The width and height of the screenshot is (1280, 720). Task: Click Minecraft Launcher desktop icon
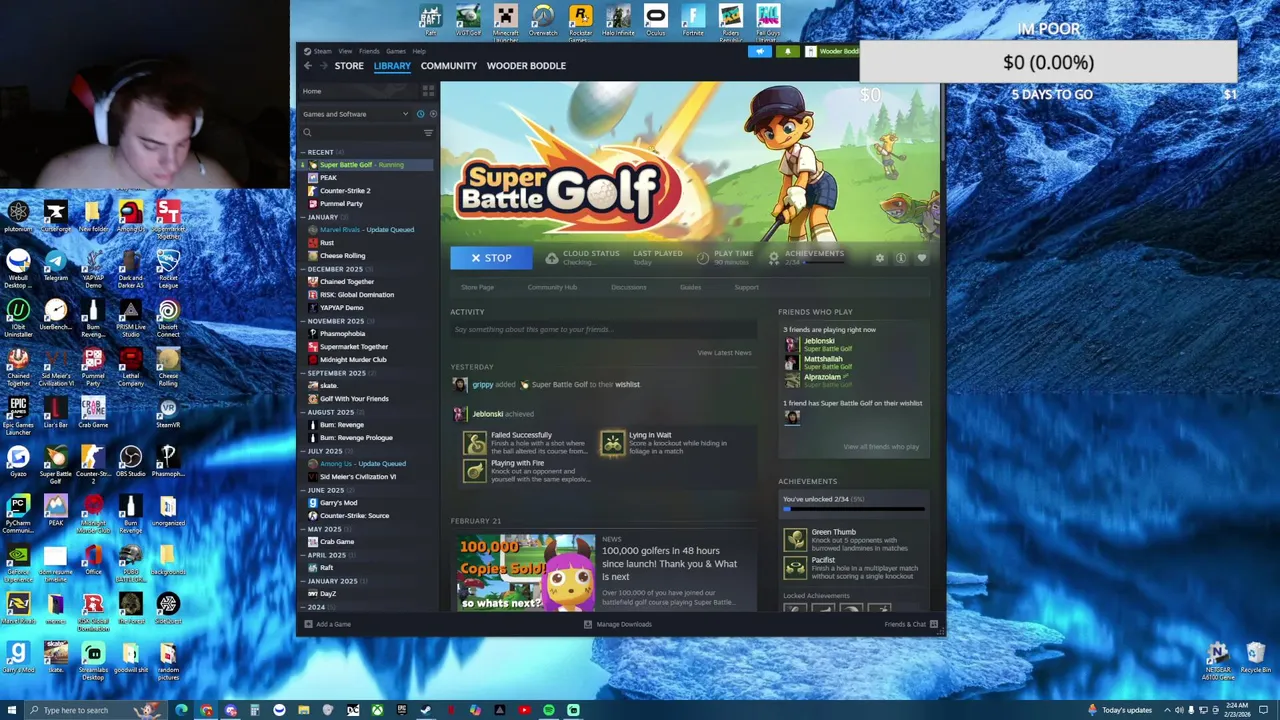pos(506,22)
